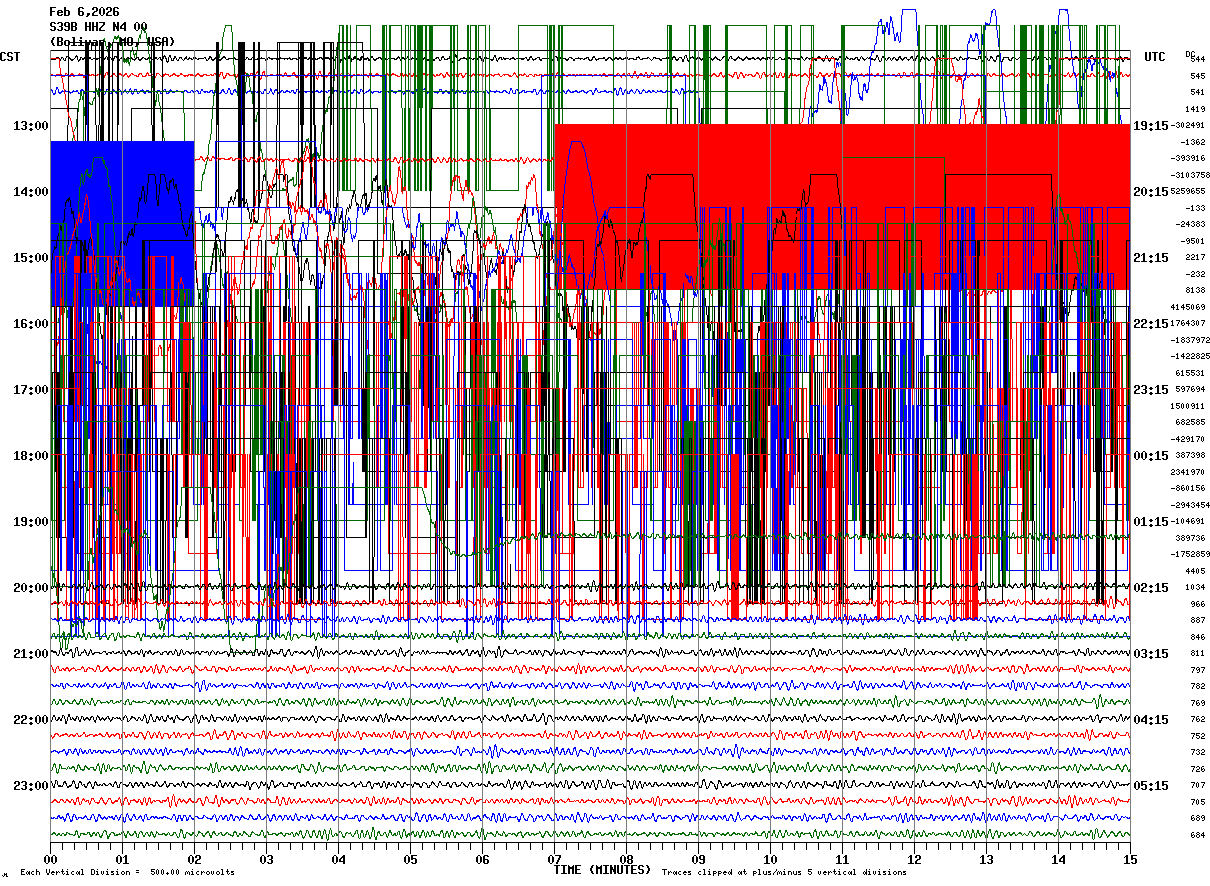The width and height of the screenshot is (1210, 886).
Task: Click the 02:15 UTC time label
Action: point(1151,588)
